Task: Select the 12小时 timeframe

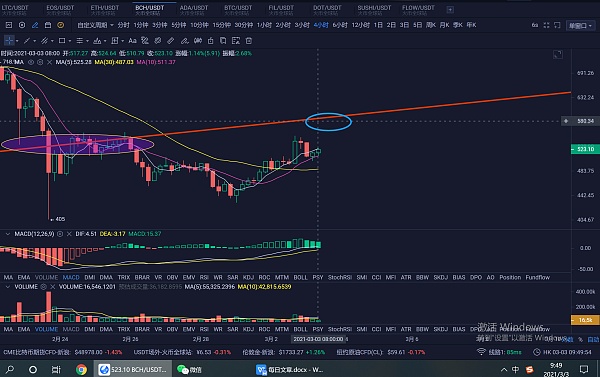Action: (x=360, y=25)
